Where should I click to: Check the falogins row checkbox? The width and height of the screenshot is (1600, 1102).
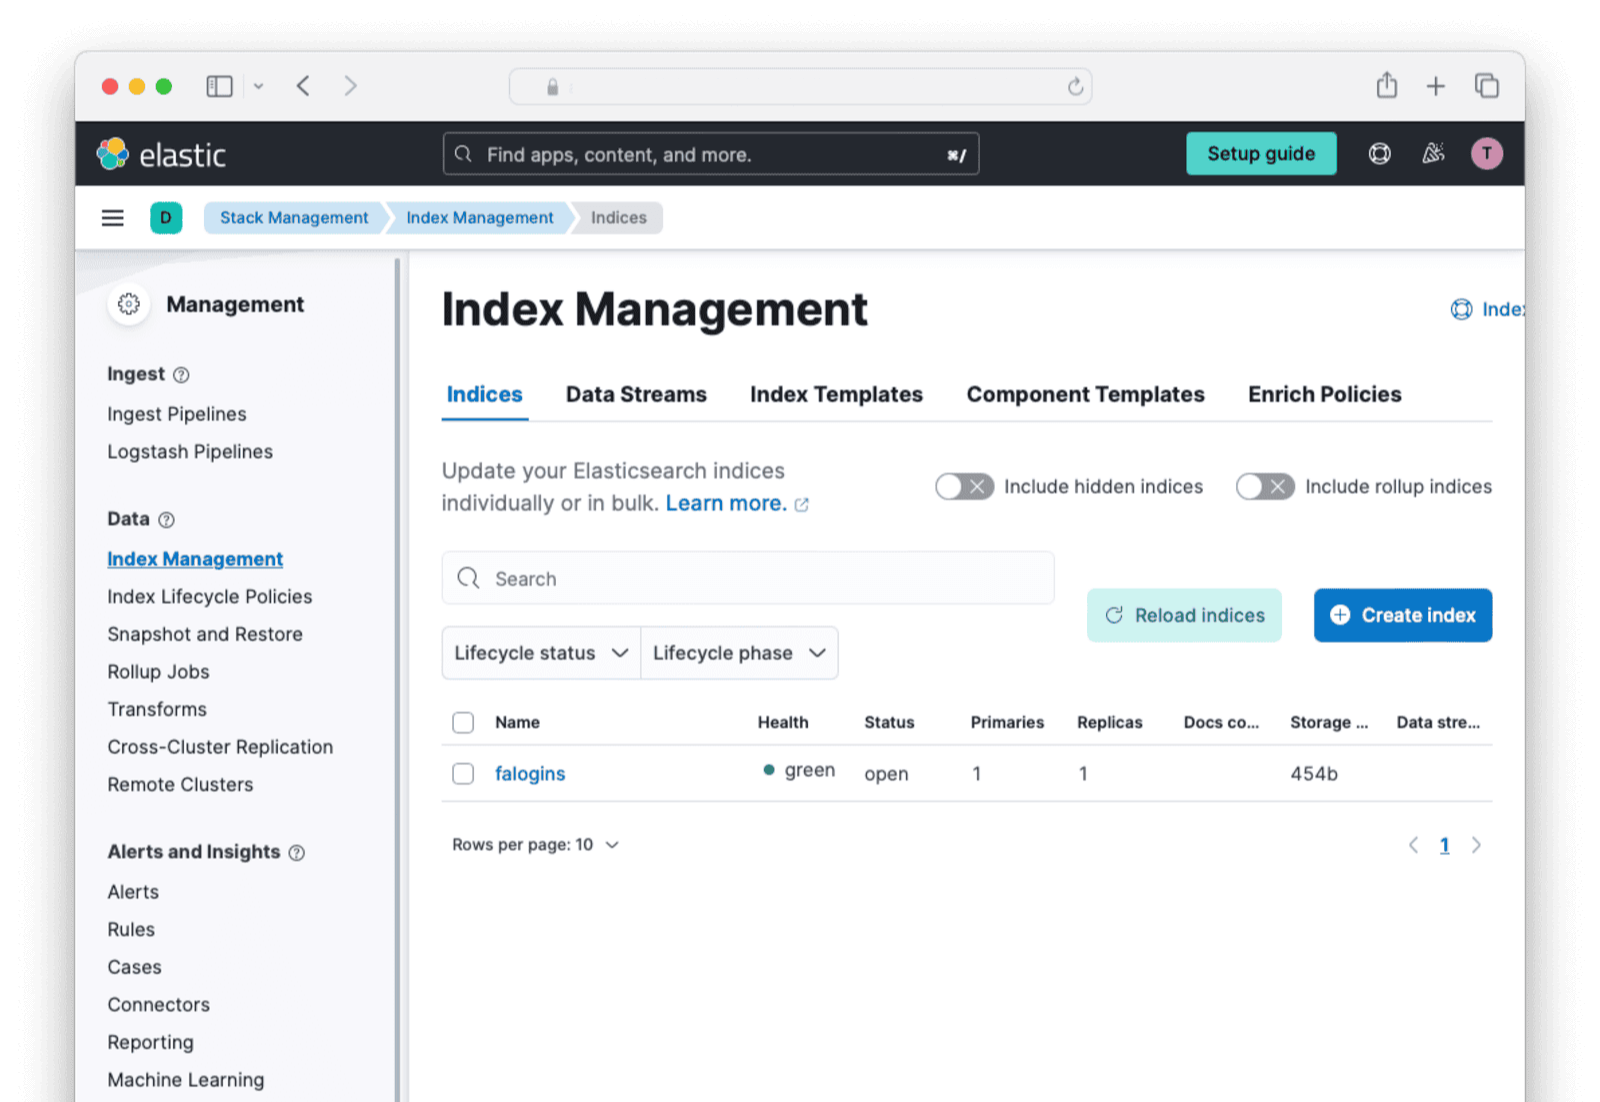pos(463,774)
